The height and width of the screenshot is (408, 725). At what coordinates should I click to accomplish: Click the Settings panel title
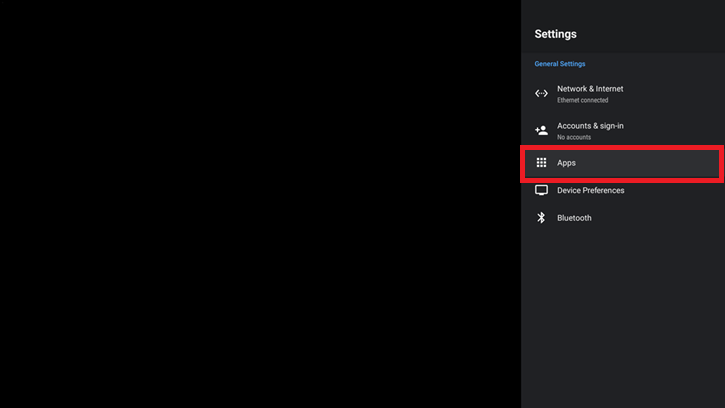point(555,34)
